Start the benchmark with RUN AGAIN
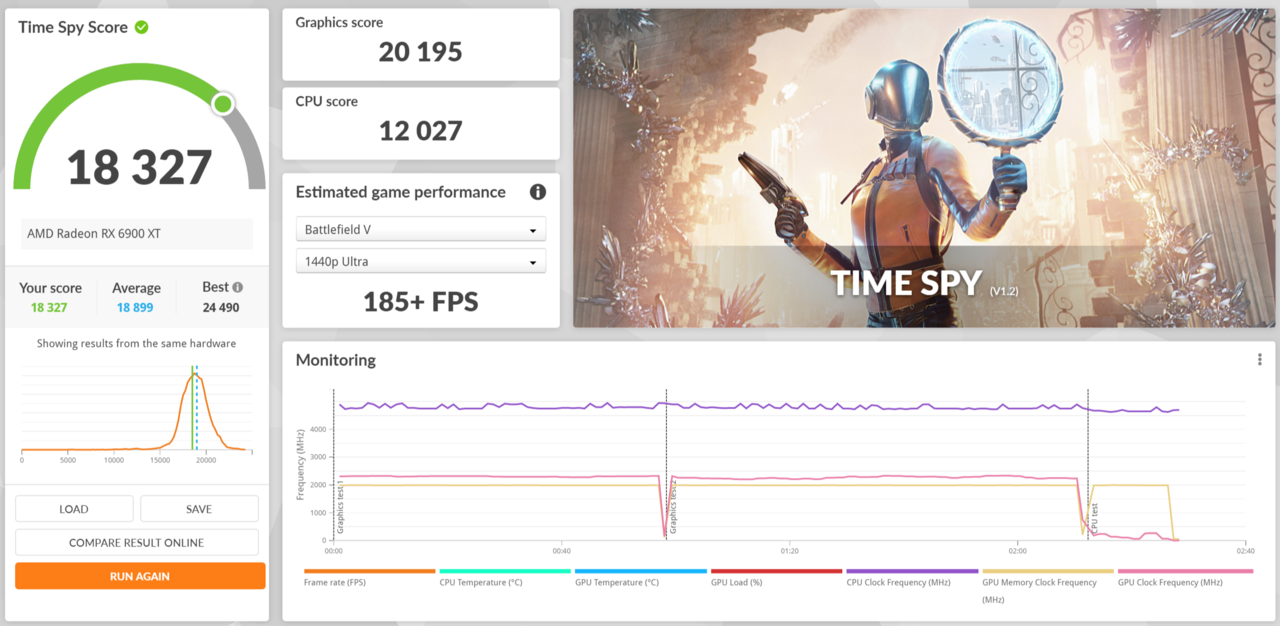The image size is (1280, 626). [140, 576]
